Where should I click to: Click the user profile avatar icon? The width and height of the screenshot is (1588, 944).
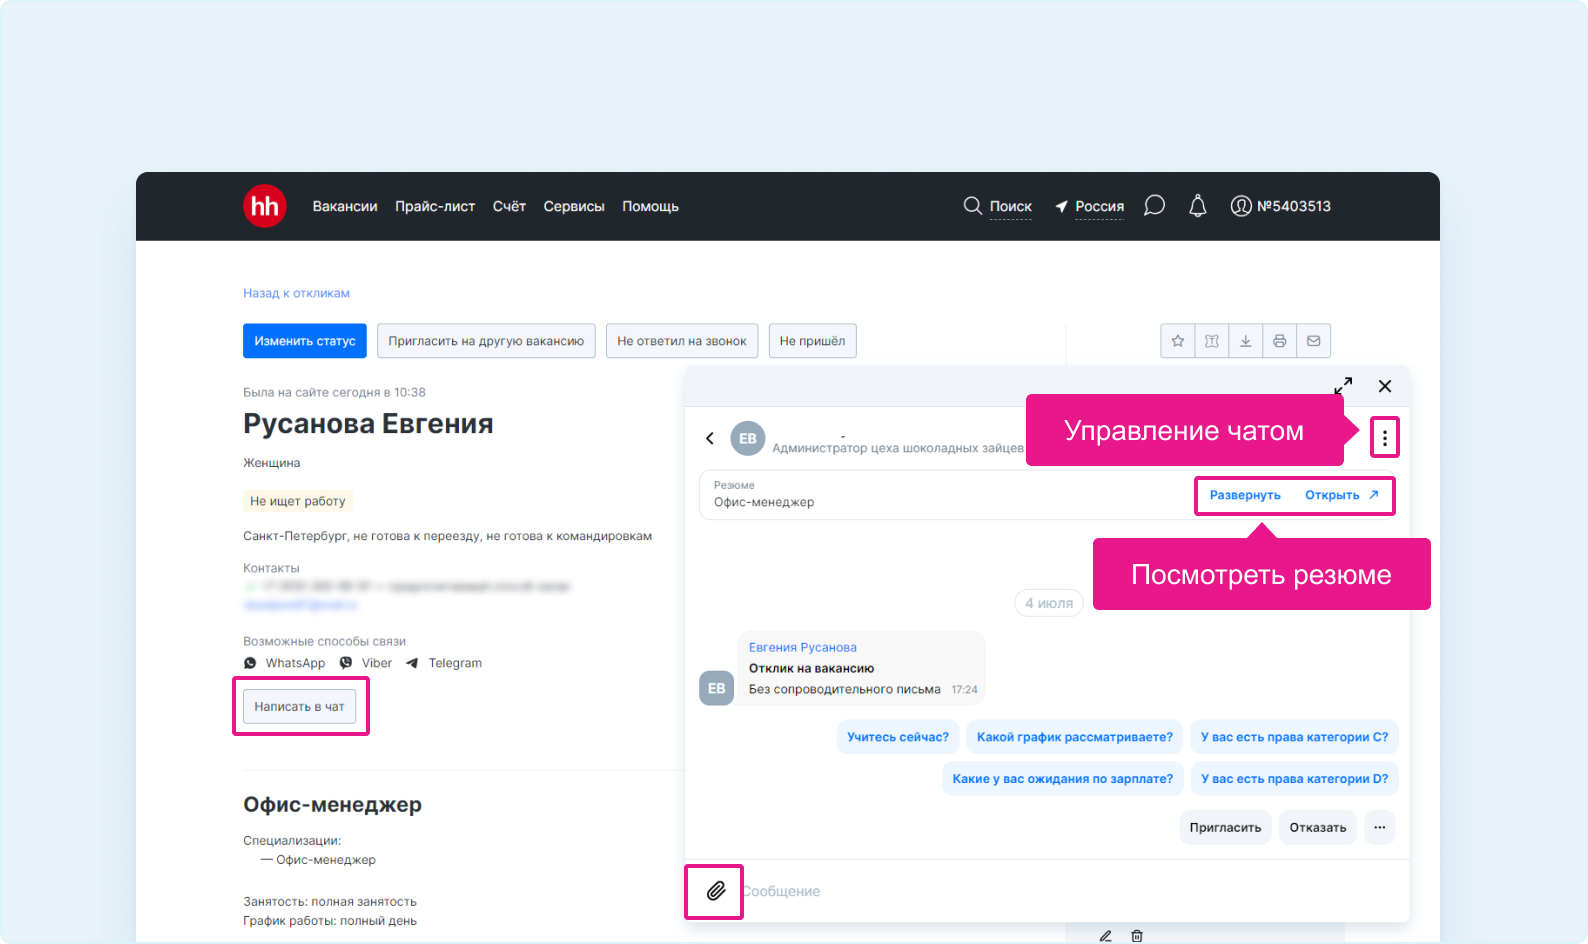point(1241,206)
